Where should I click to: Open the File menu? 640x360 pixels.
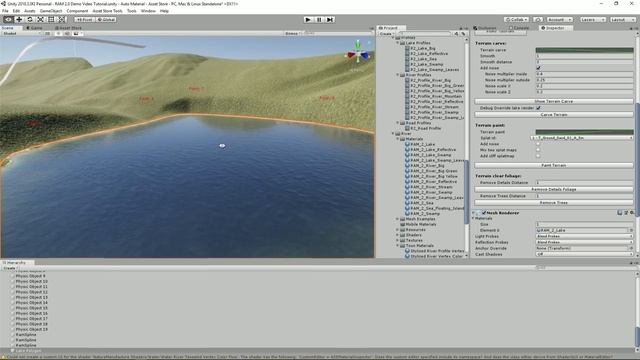click(x=5, y=11)
